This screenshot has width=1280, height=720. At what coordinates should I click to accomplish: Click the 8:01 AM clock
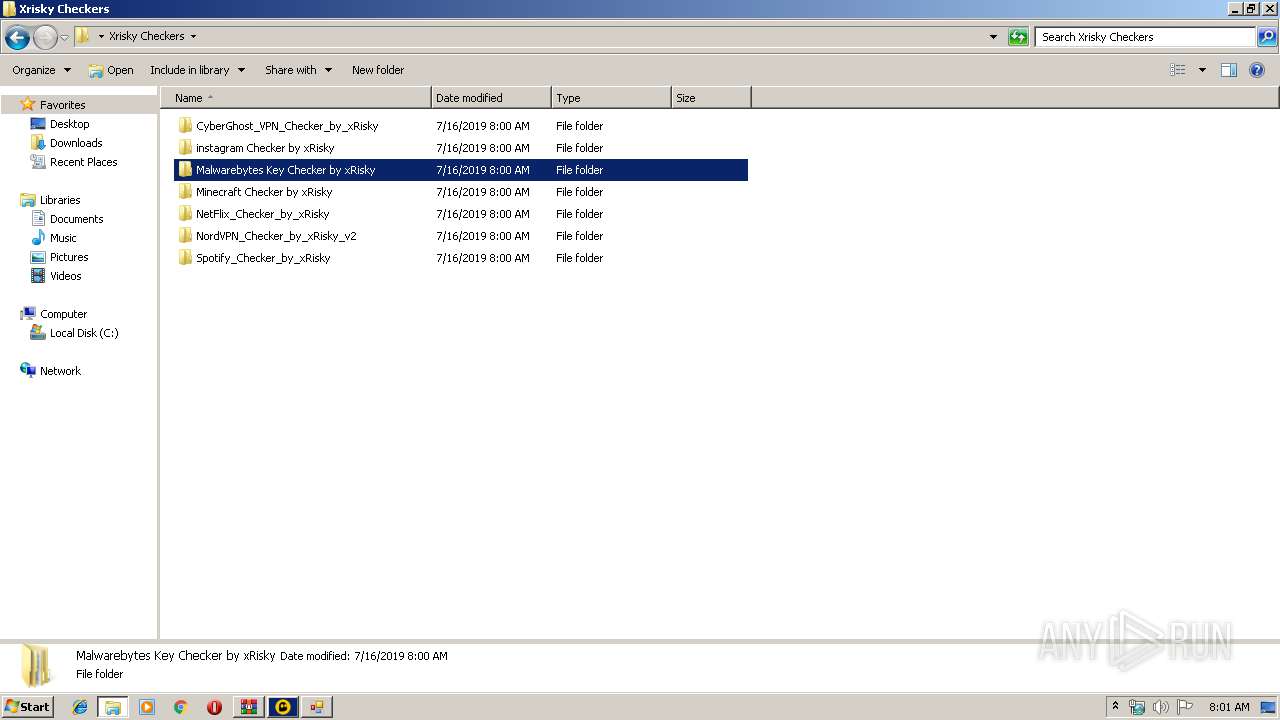[1229, 707]
